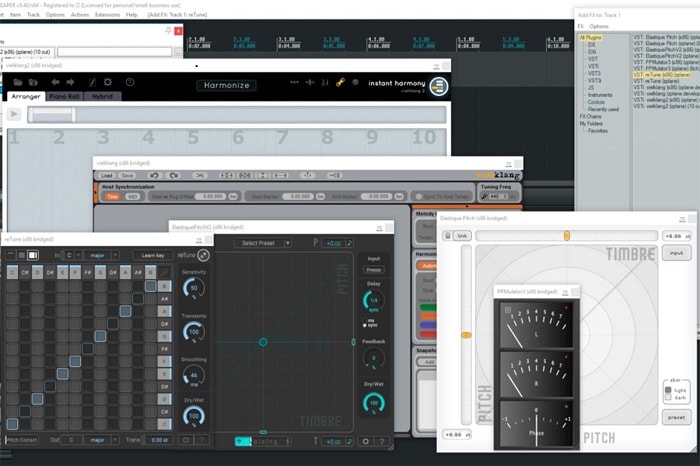
Task: Click the note icon beside T value
Action: pos(349,442)
